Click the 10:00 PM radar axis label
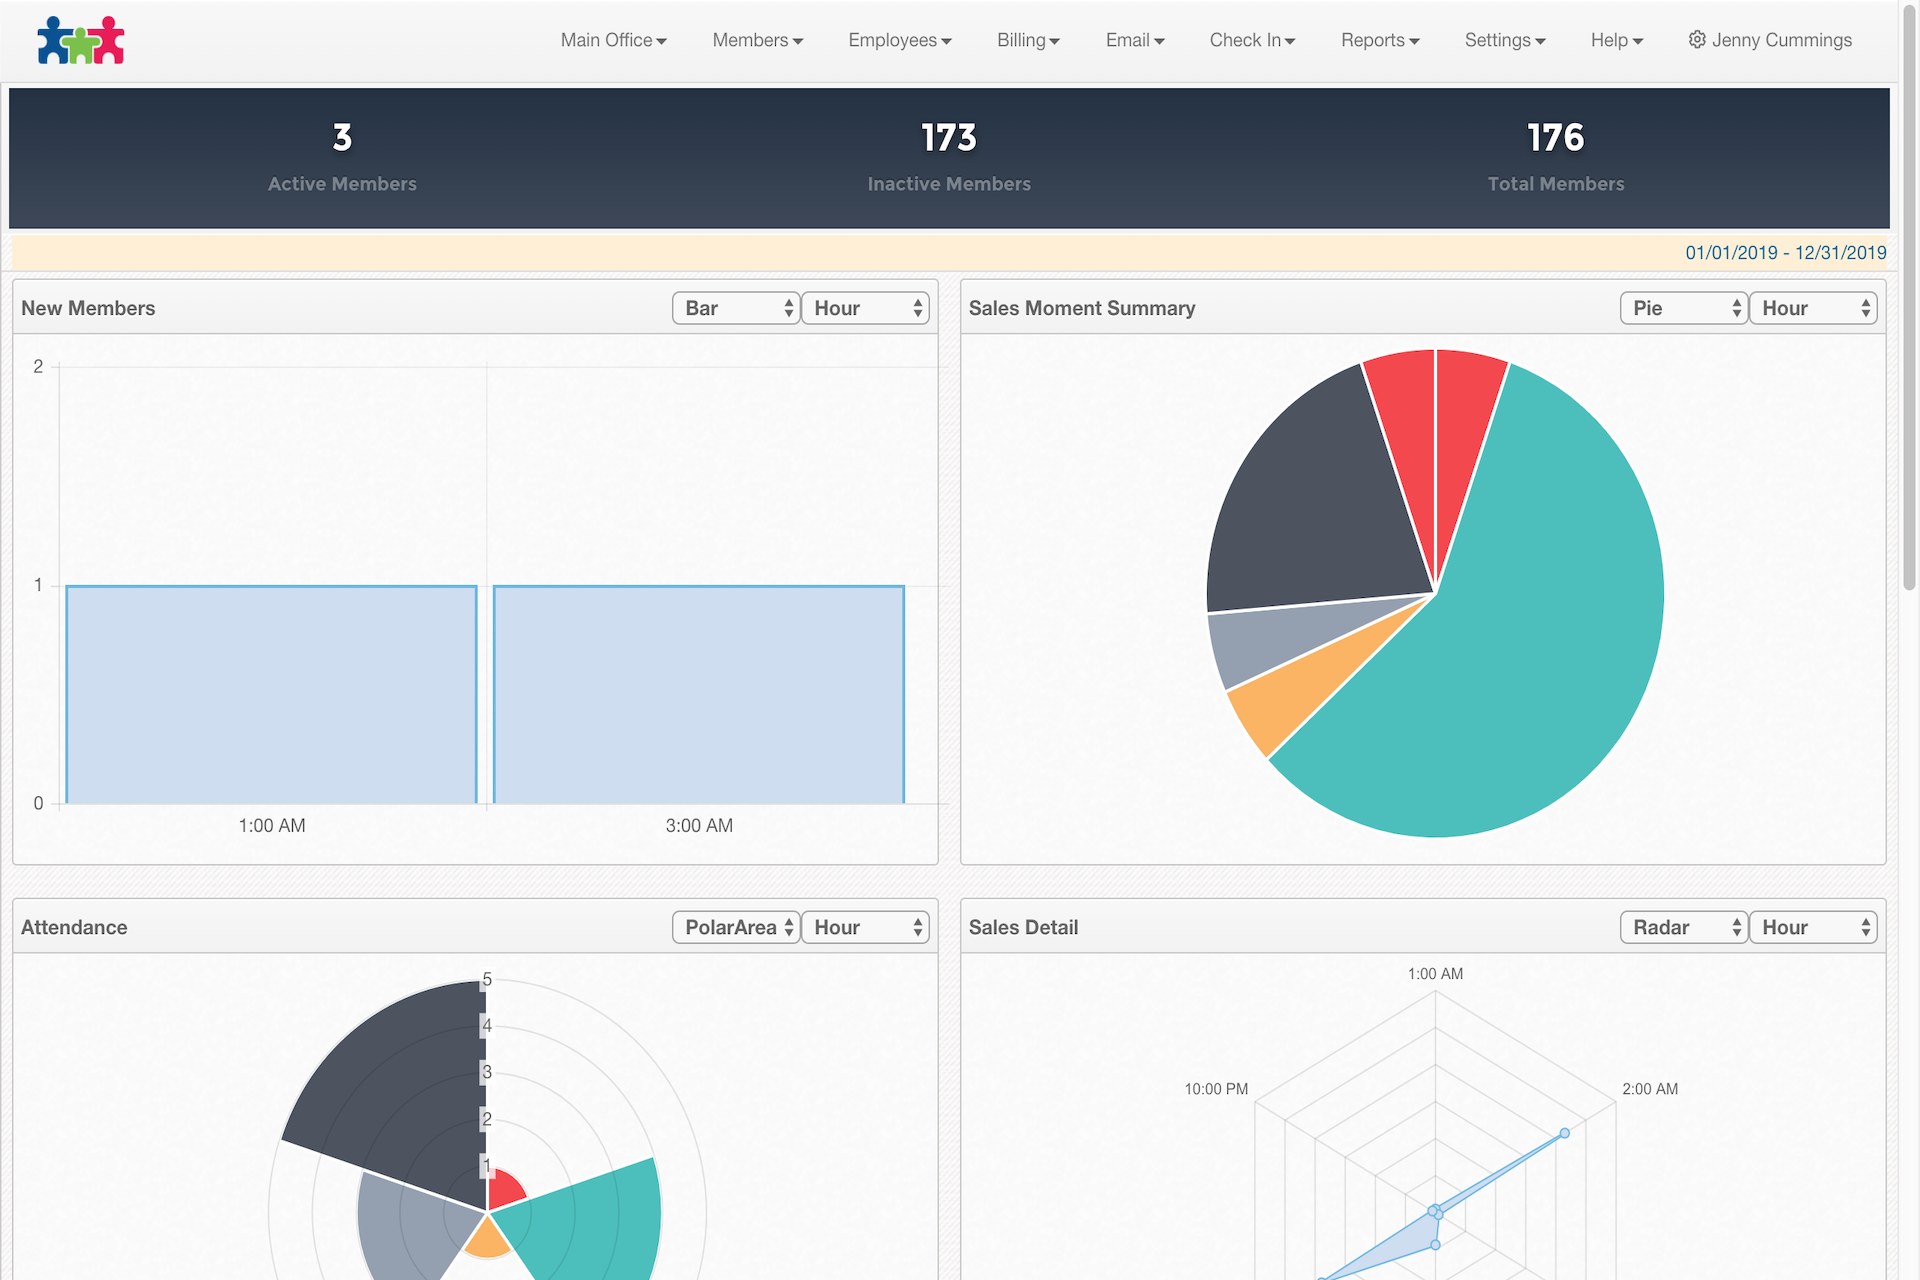 pyautogui.click(x=1216, y=1089)
